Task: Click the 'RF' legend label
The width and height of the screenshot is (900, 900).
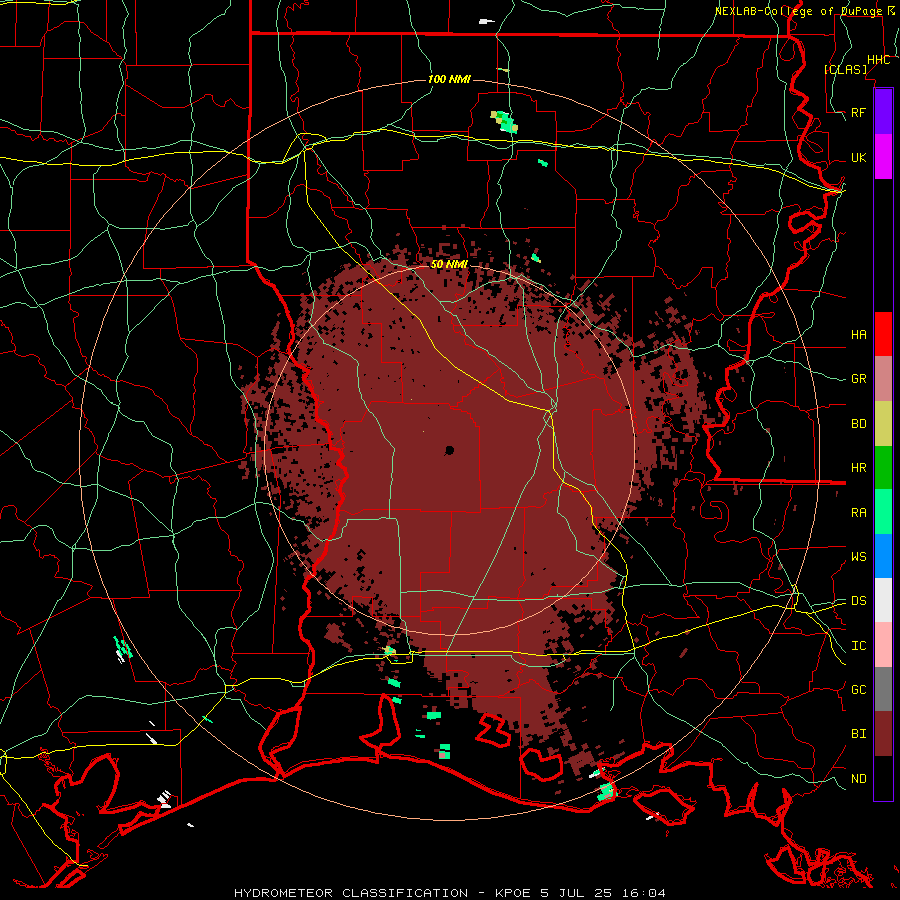Action: click(x=859, y=112)
